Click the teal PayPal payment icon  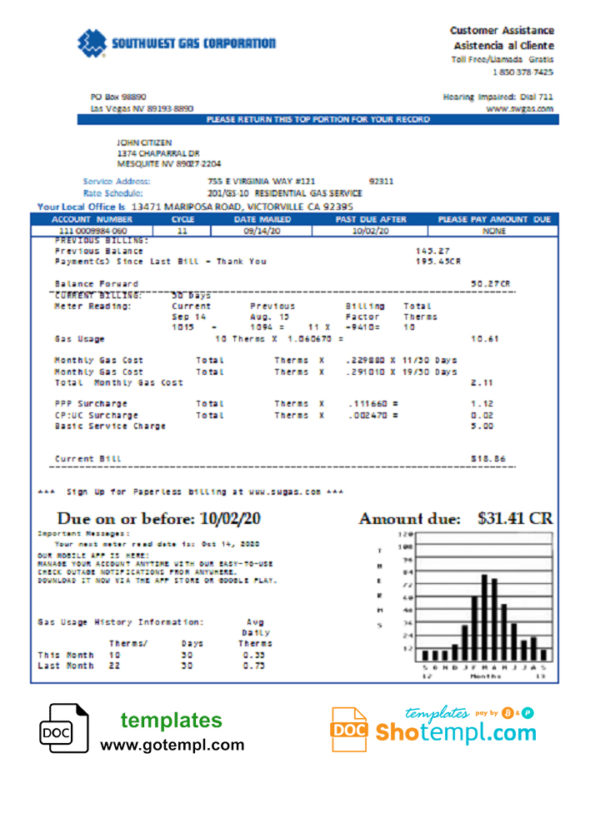pos(528,713)
